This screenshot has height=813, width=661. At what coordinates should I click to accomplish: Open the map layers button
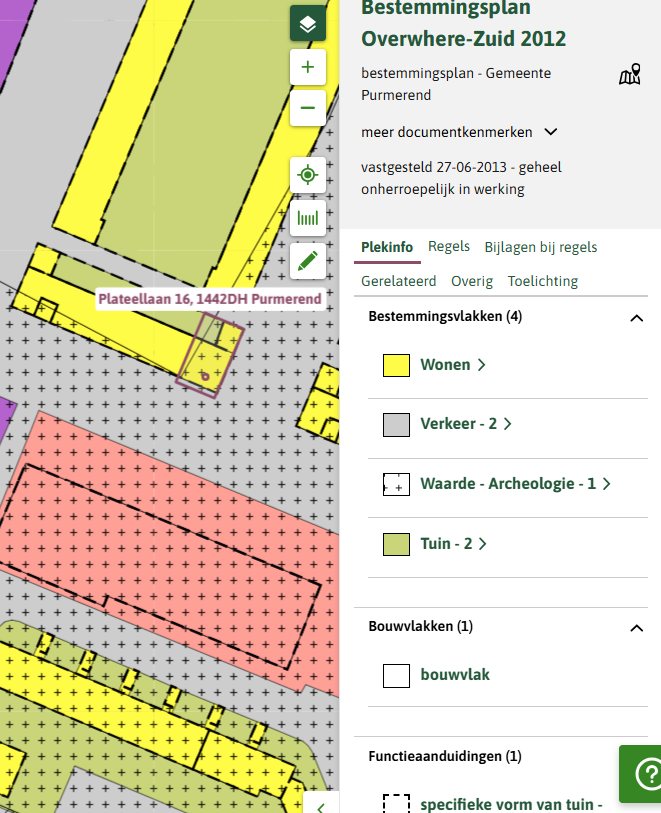tap(308, 23)
